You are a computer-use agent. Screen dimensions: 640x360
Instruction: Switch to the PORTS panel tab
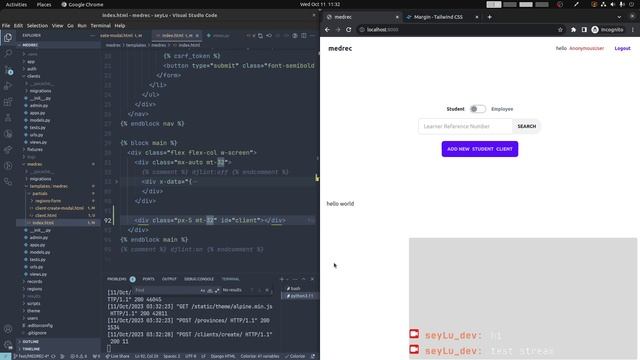(x=149, y=279)
